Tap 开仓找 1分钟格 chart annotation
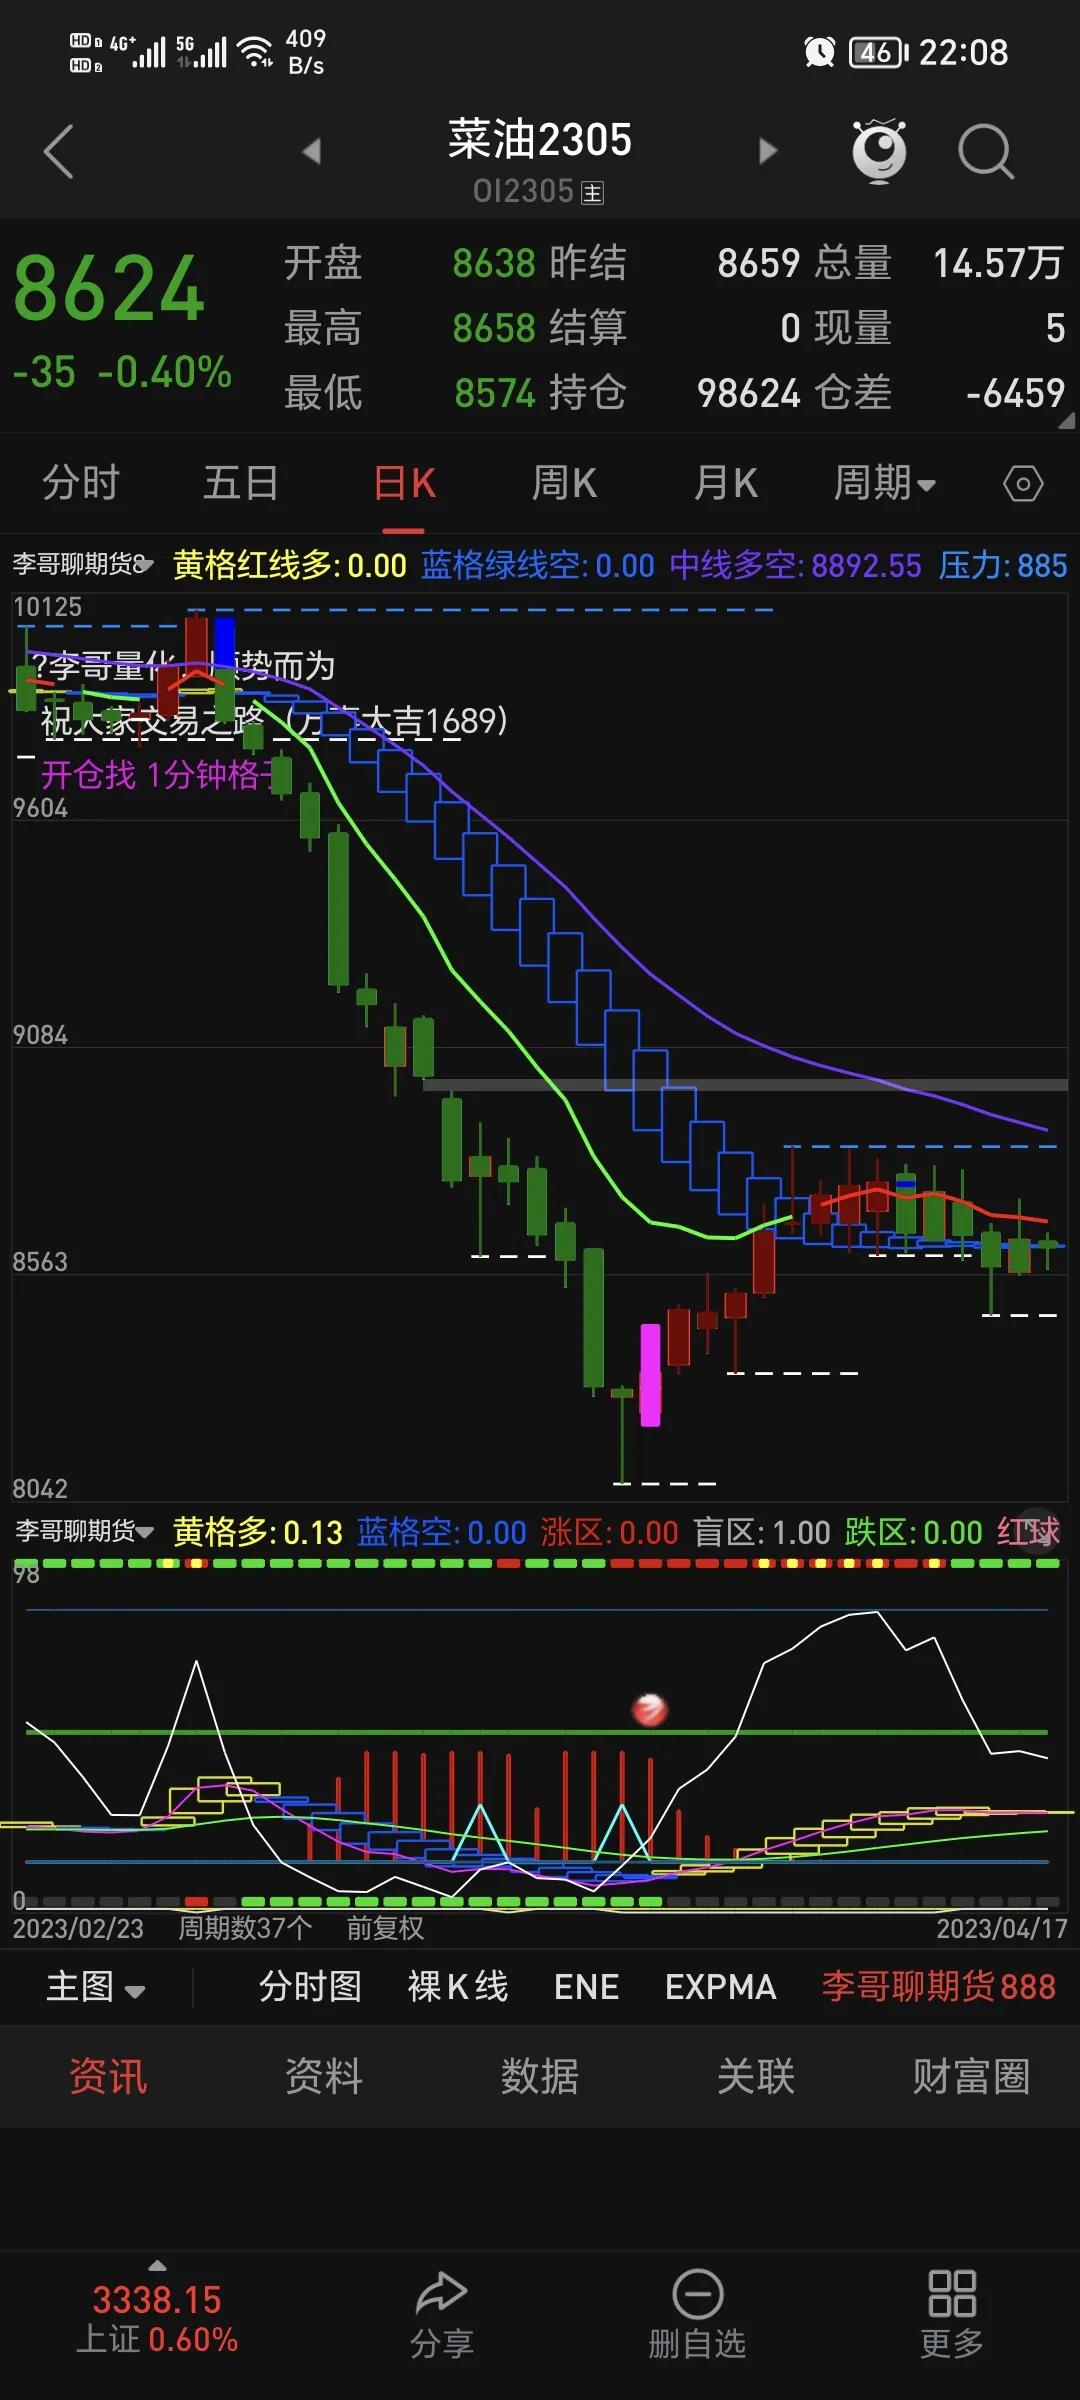The height and width of the screenshot is (2400, 1080). pos(156,775)
